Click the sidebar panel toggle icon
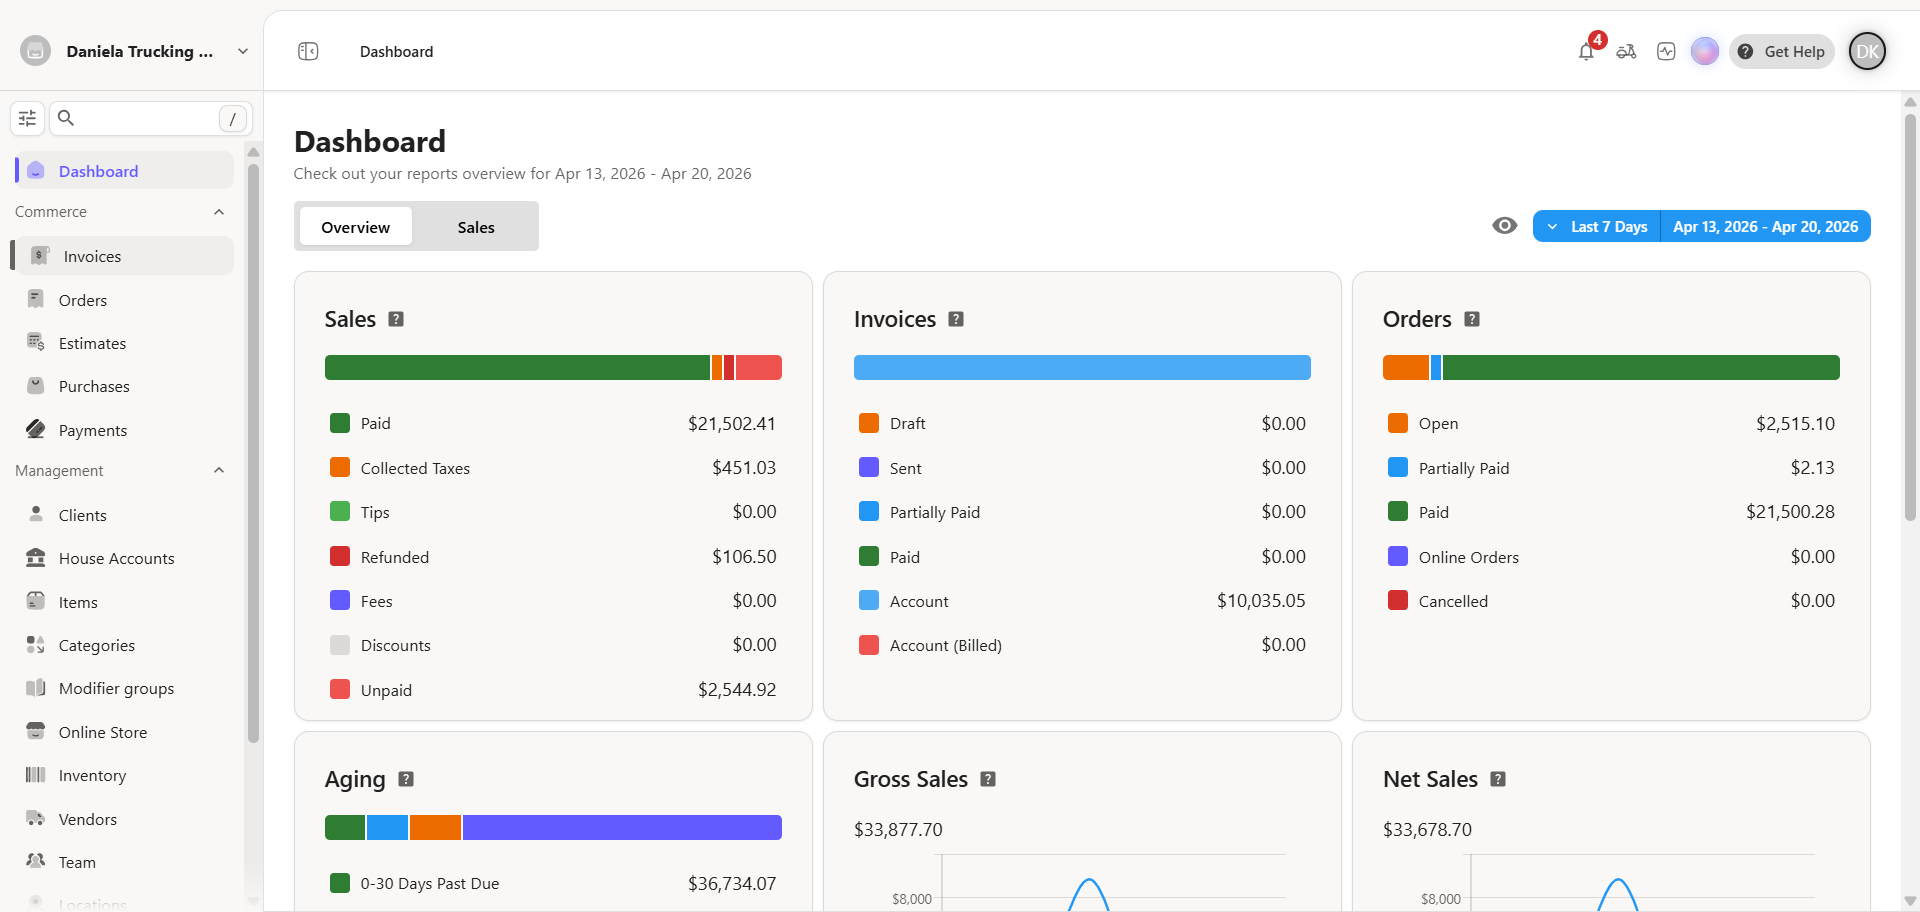This screenshot has height=912, width=1920. coord(308,52)
